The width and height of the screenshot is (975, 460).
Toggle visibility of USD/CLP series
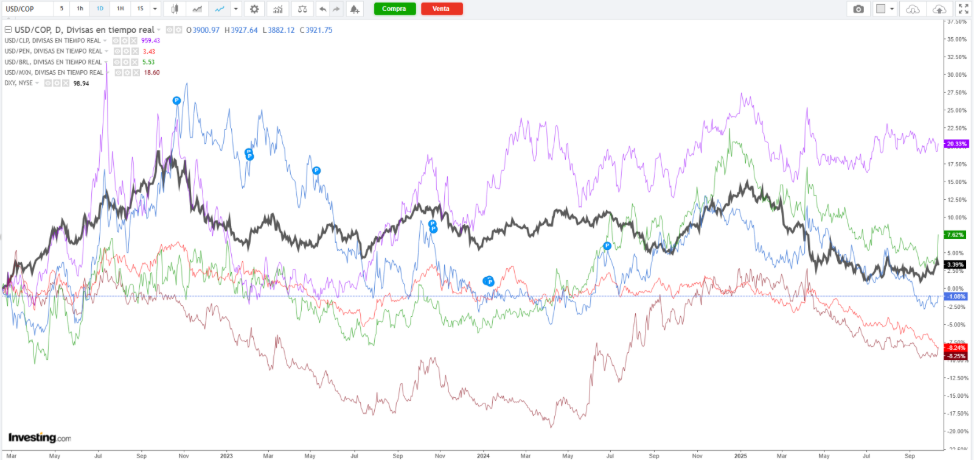117,41
